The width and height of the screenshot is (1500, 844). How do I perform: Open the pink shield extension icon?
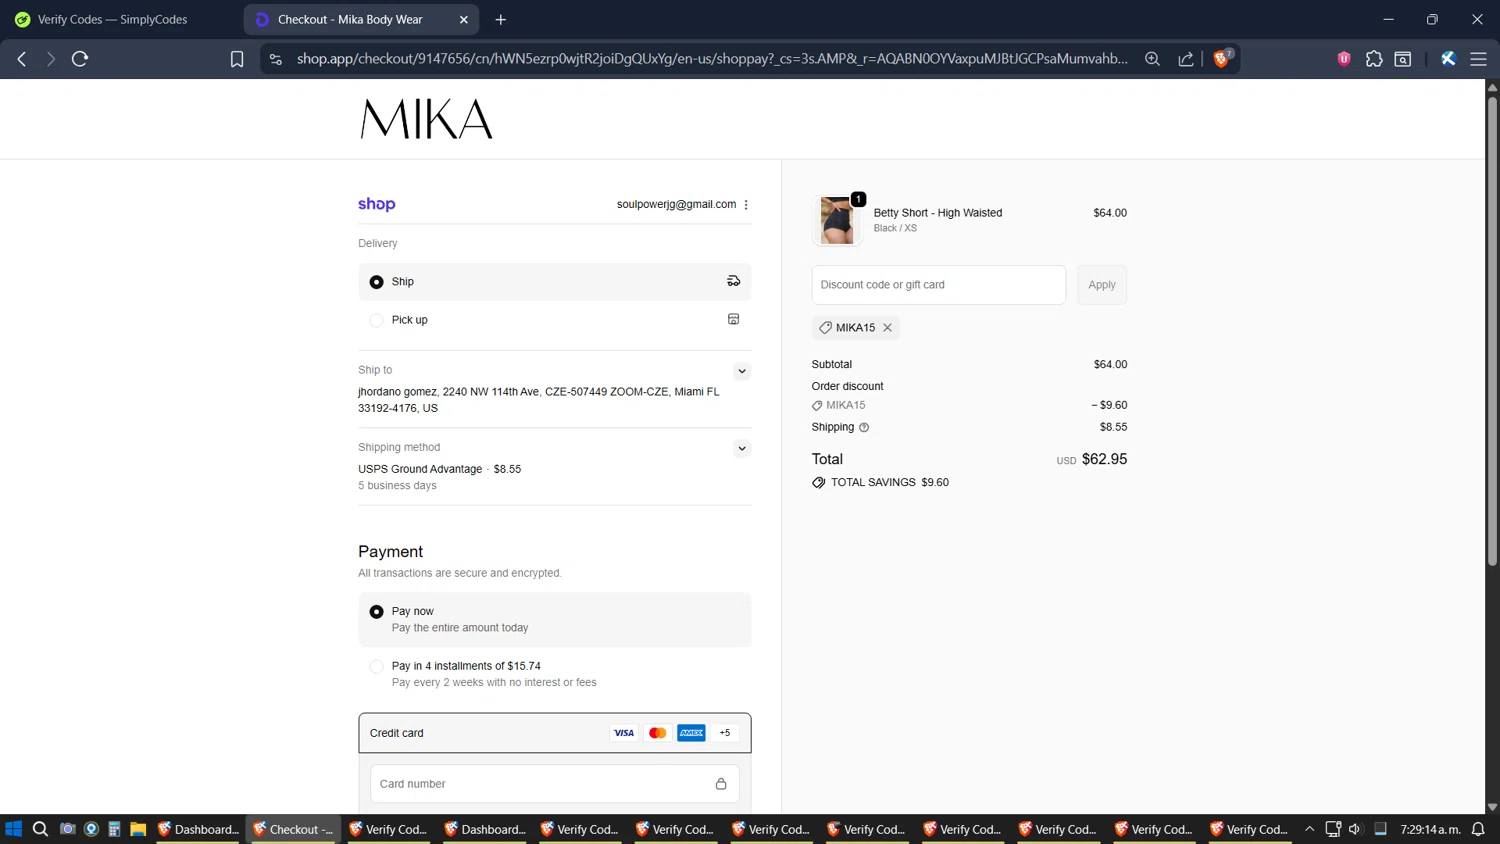point(1344,59)
